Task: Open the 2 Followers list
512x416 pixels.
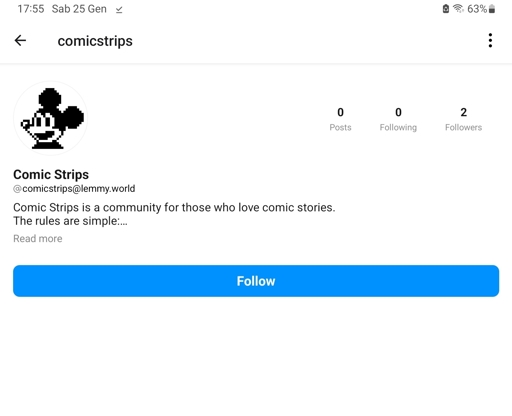Action: click(x=464, y=119)
